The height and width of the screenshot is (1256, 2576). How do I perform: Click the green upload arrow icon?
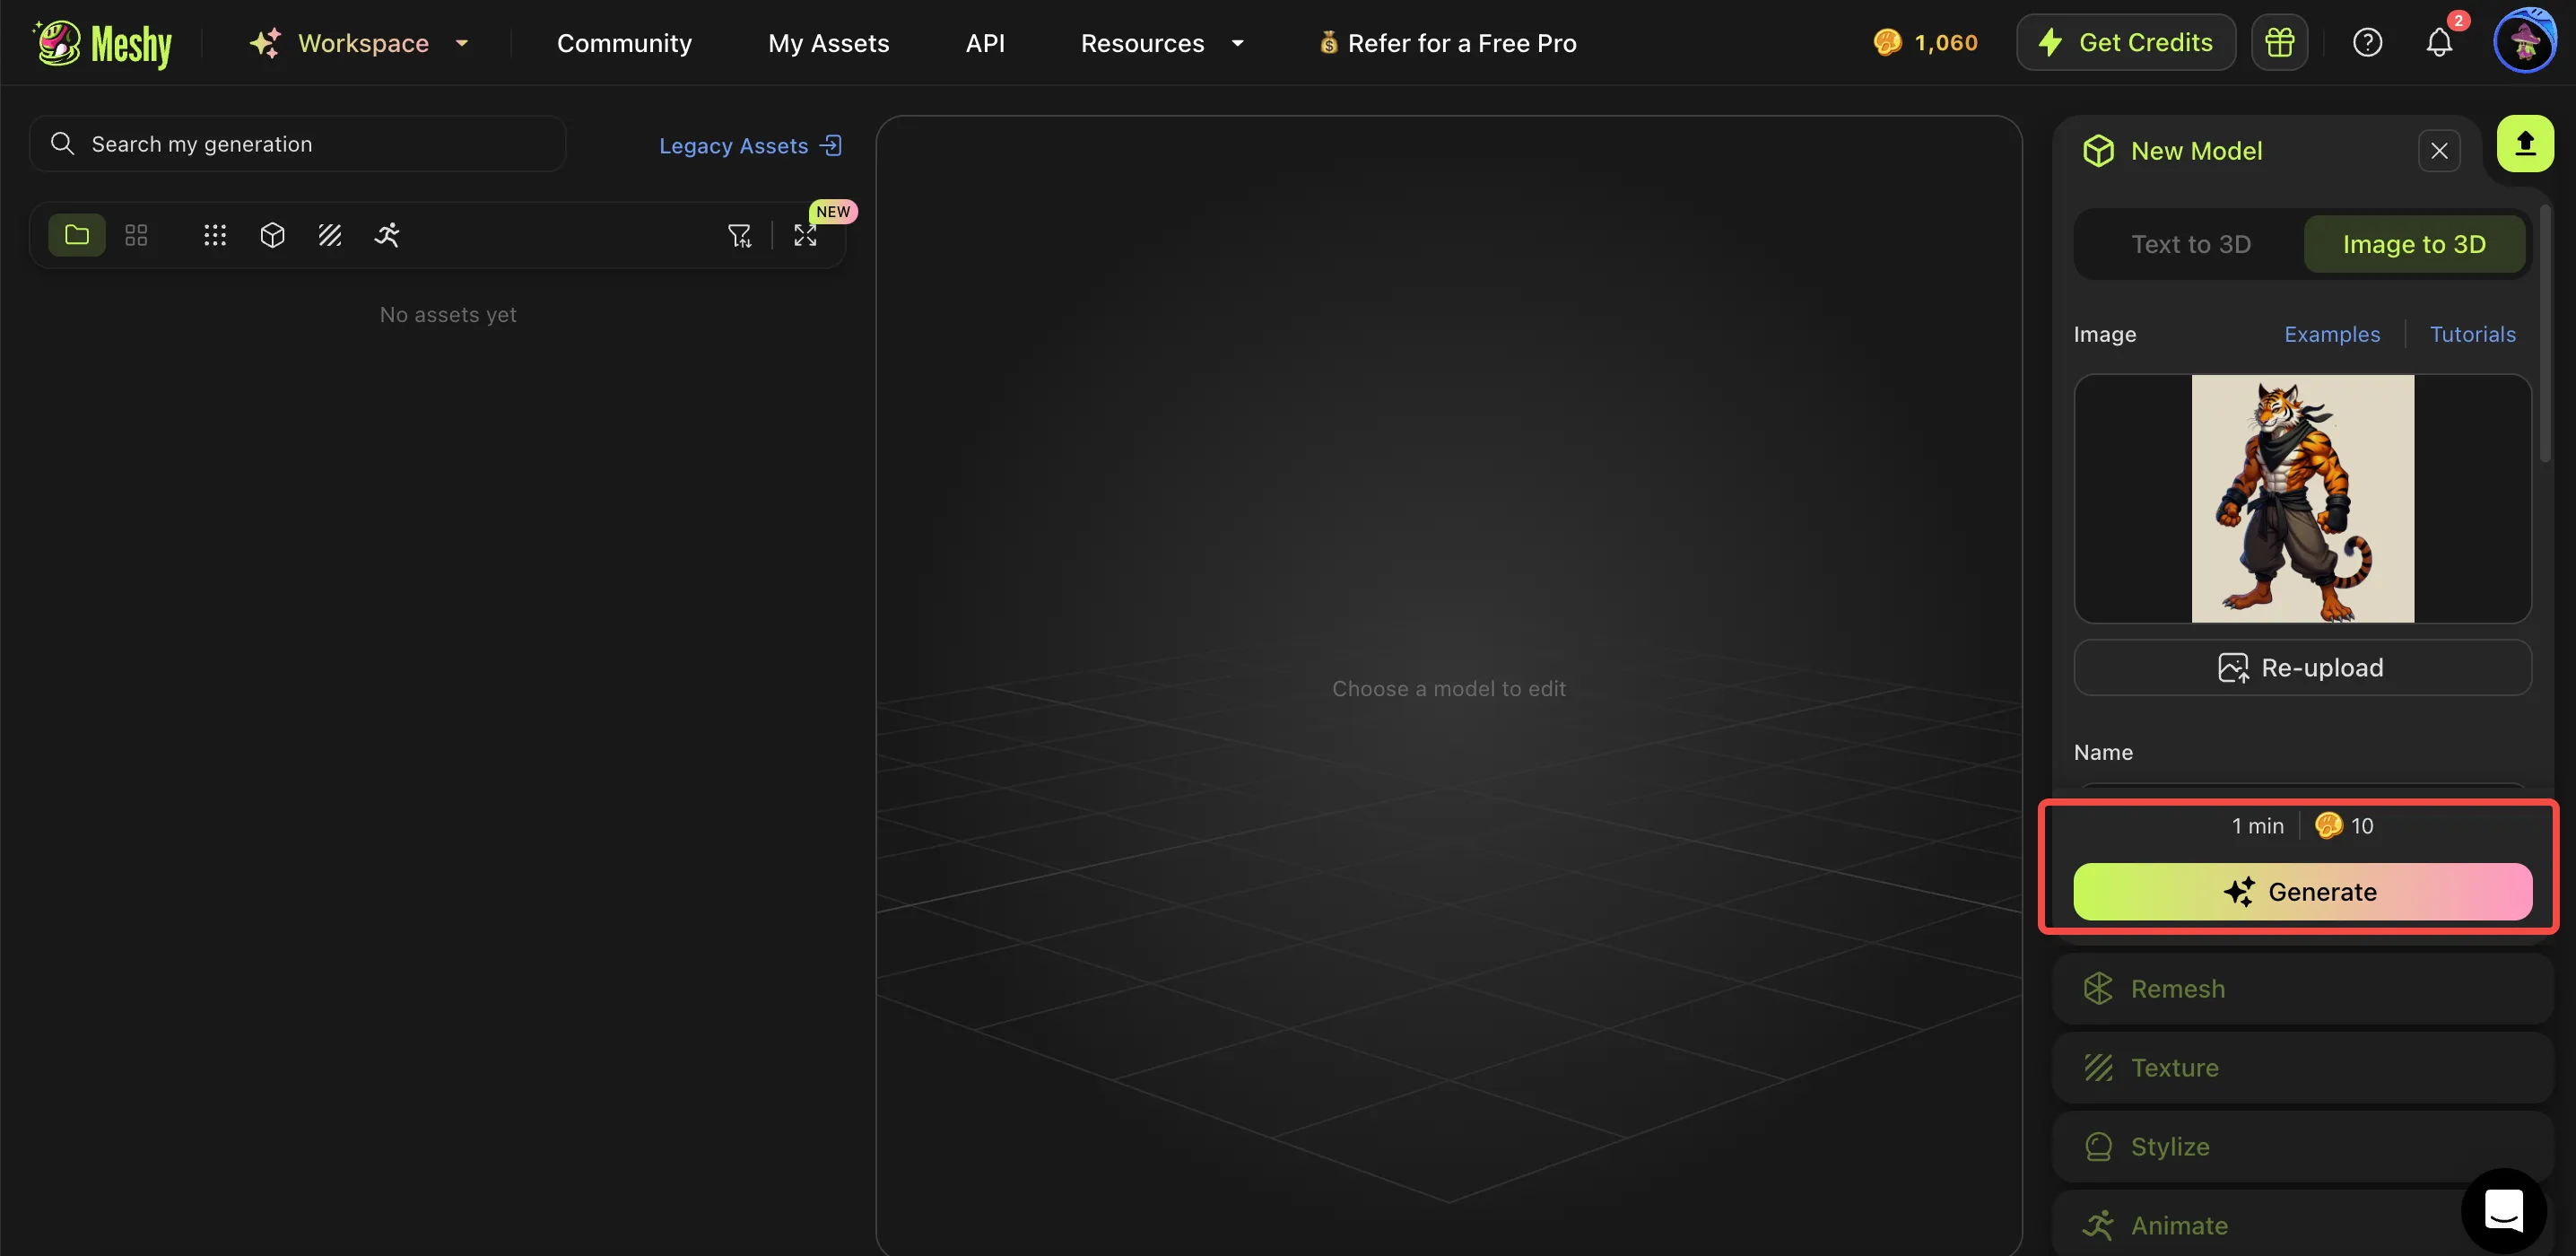[x=2524, y=144]
